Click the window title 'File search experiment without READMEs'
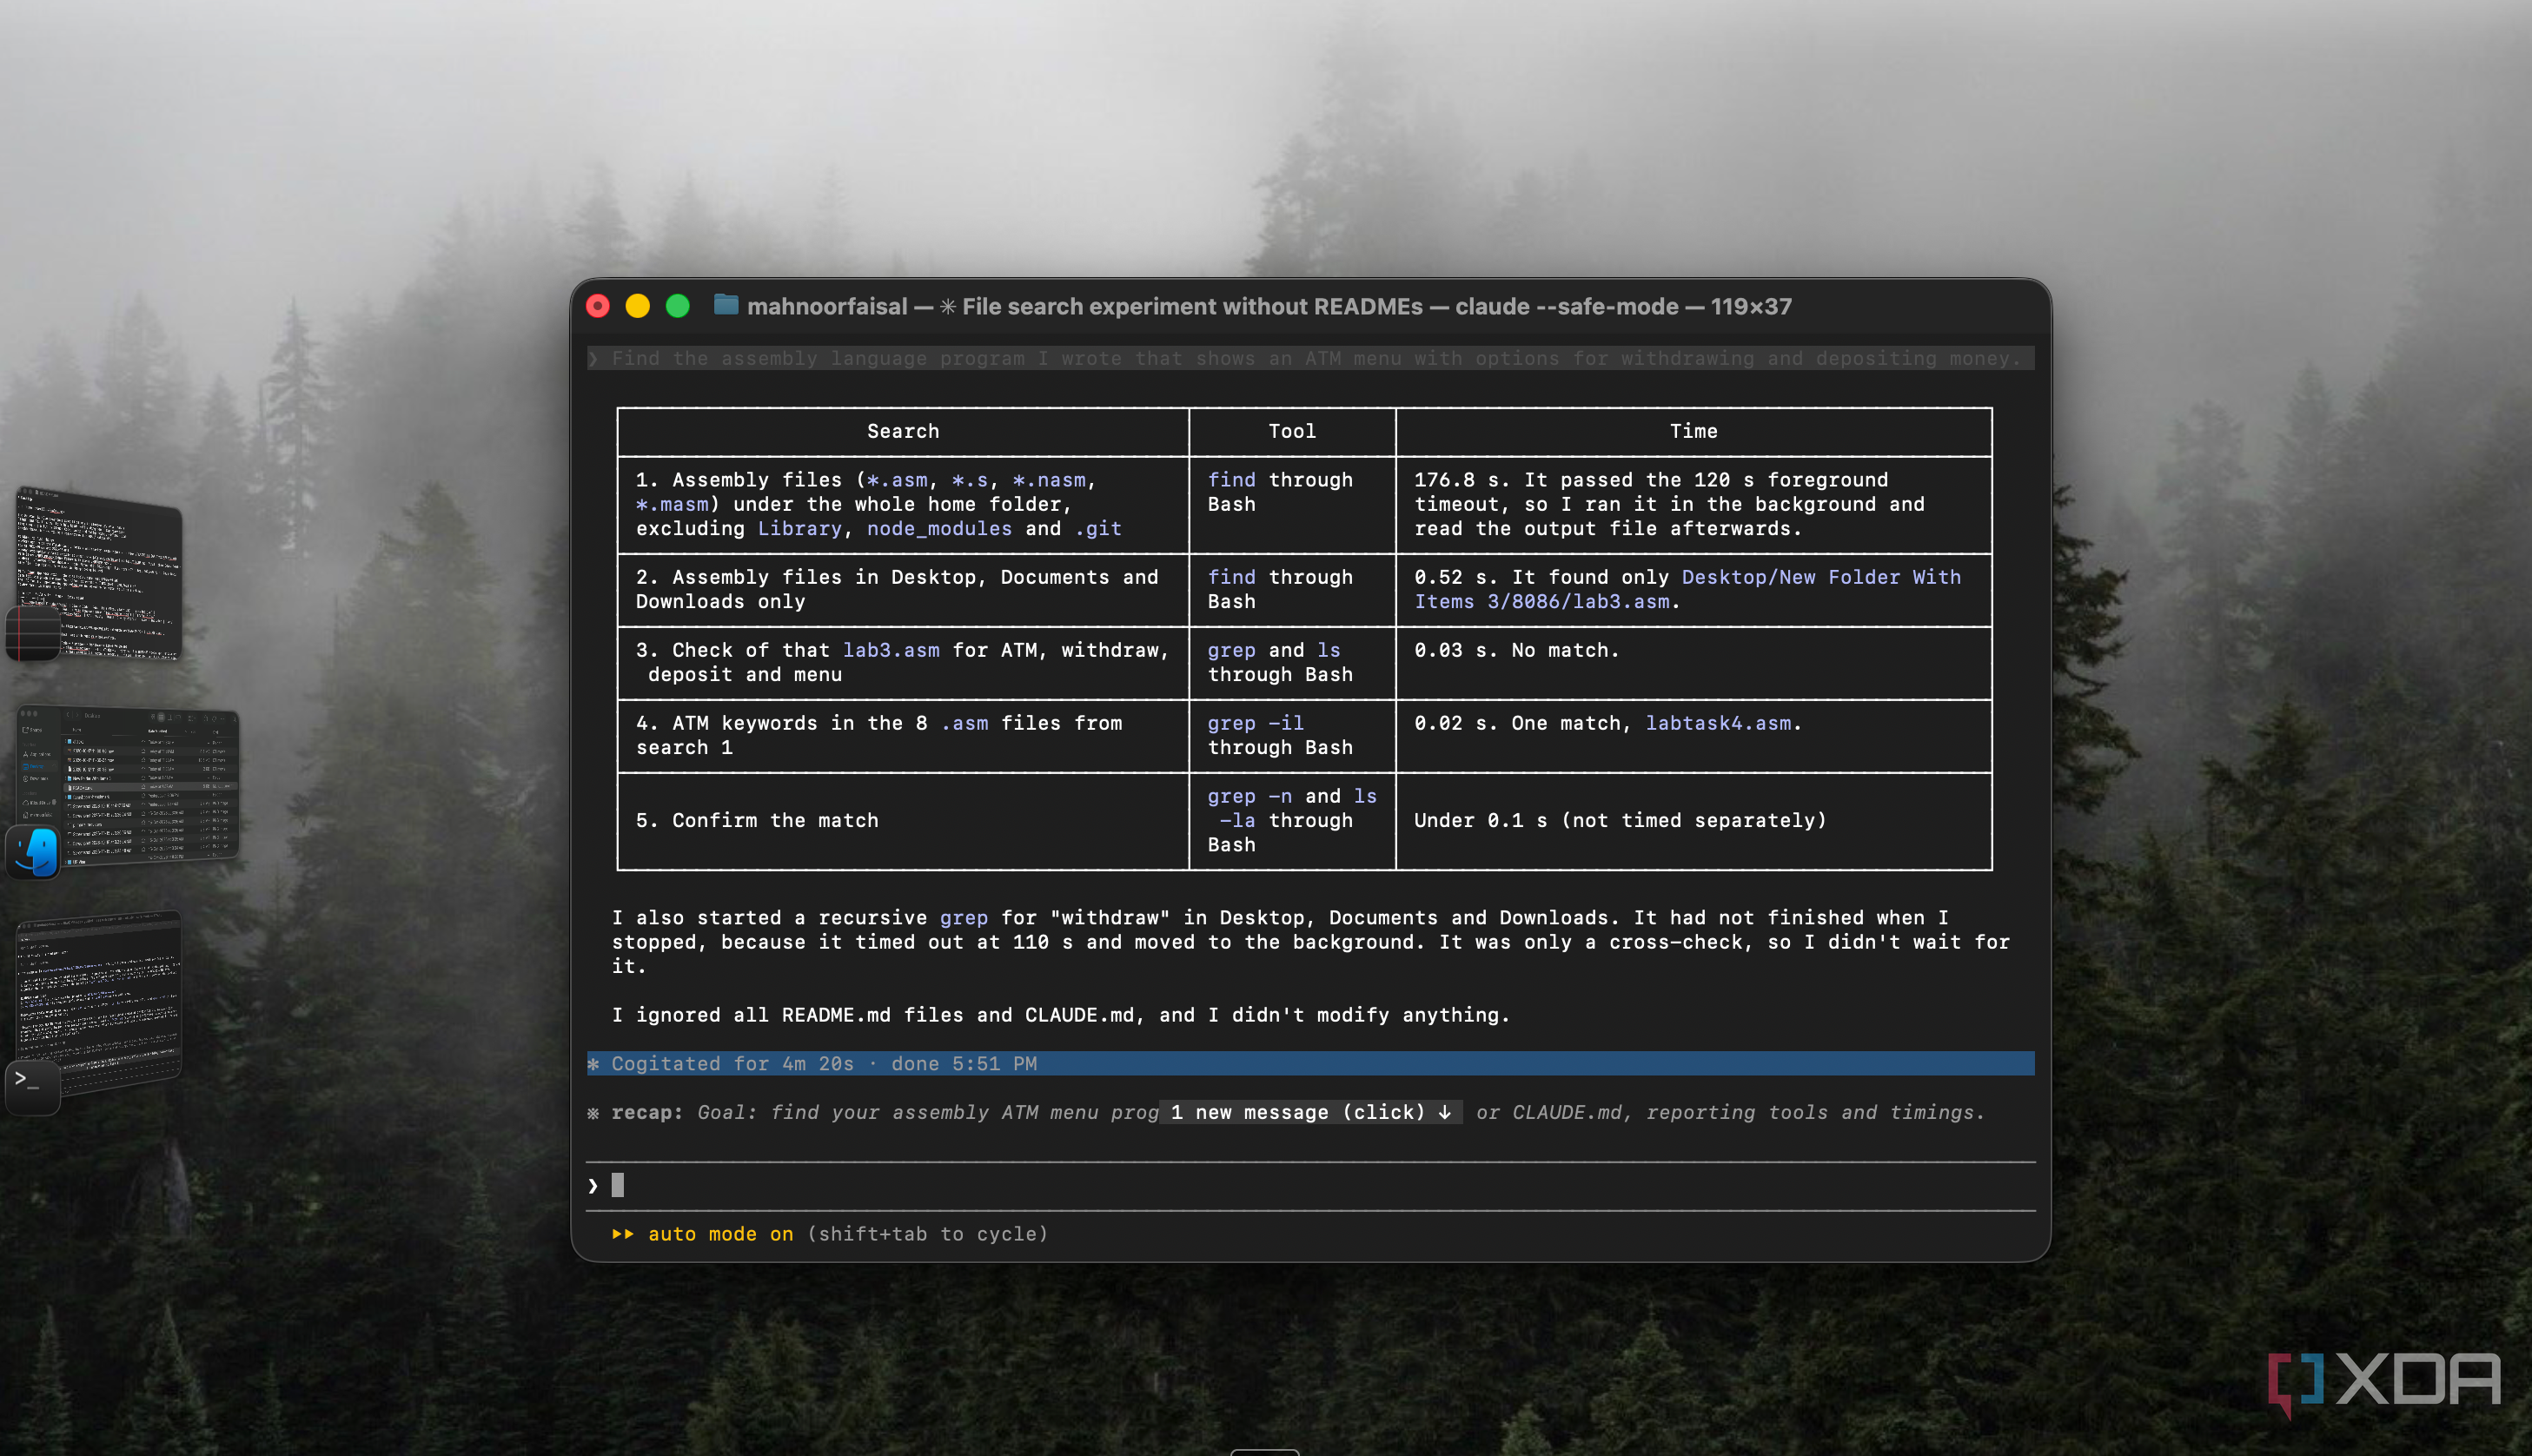 (x=1192, y=306)
